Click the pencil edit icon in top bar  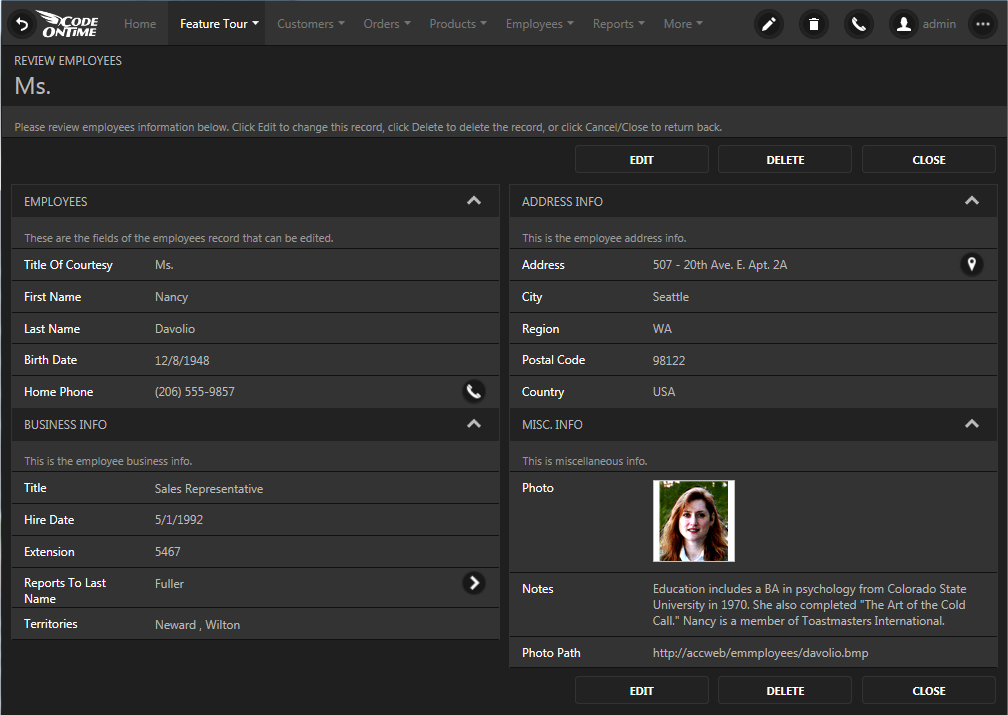click(768, 24)
